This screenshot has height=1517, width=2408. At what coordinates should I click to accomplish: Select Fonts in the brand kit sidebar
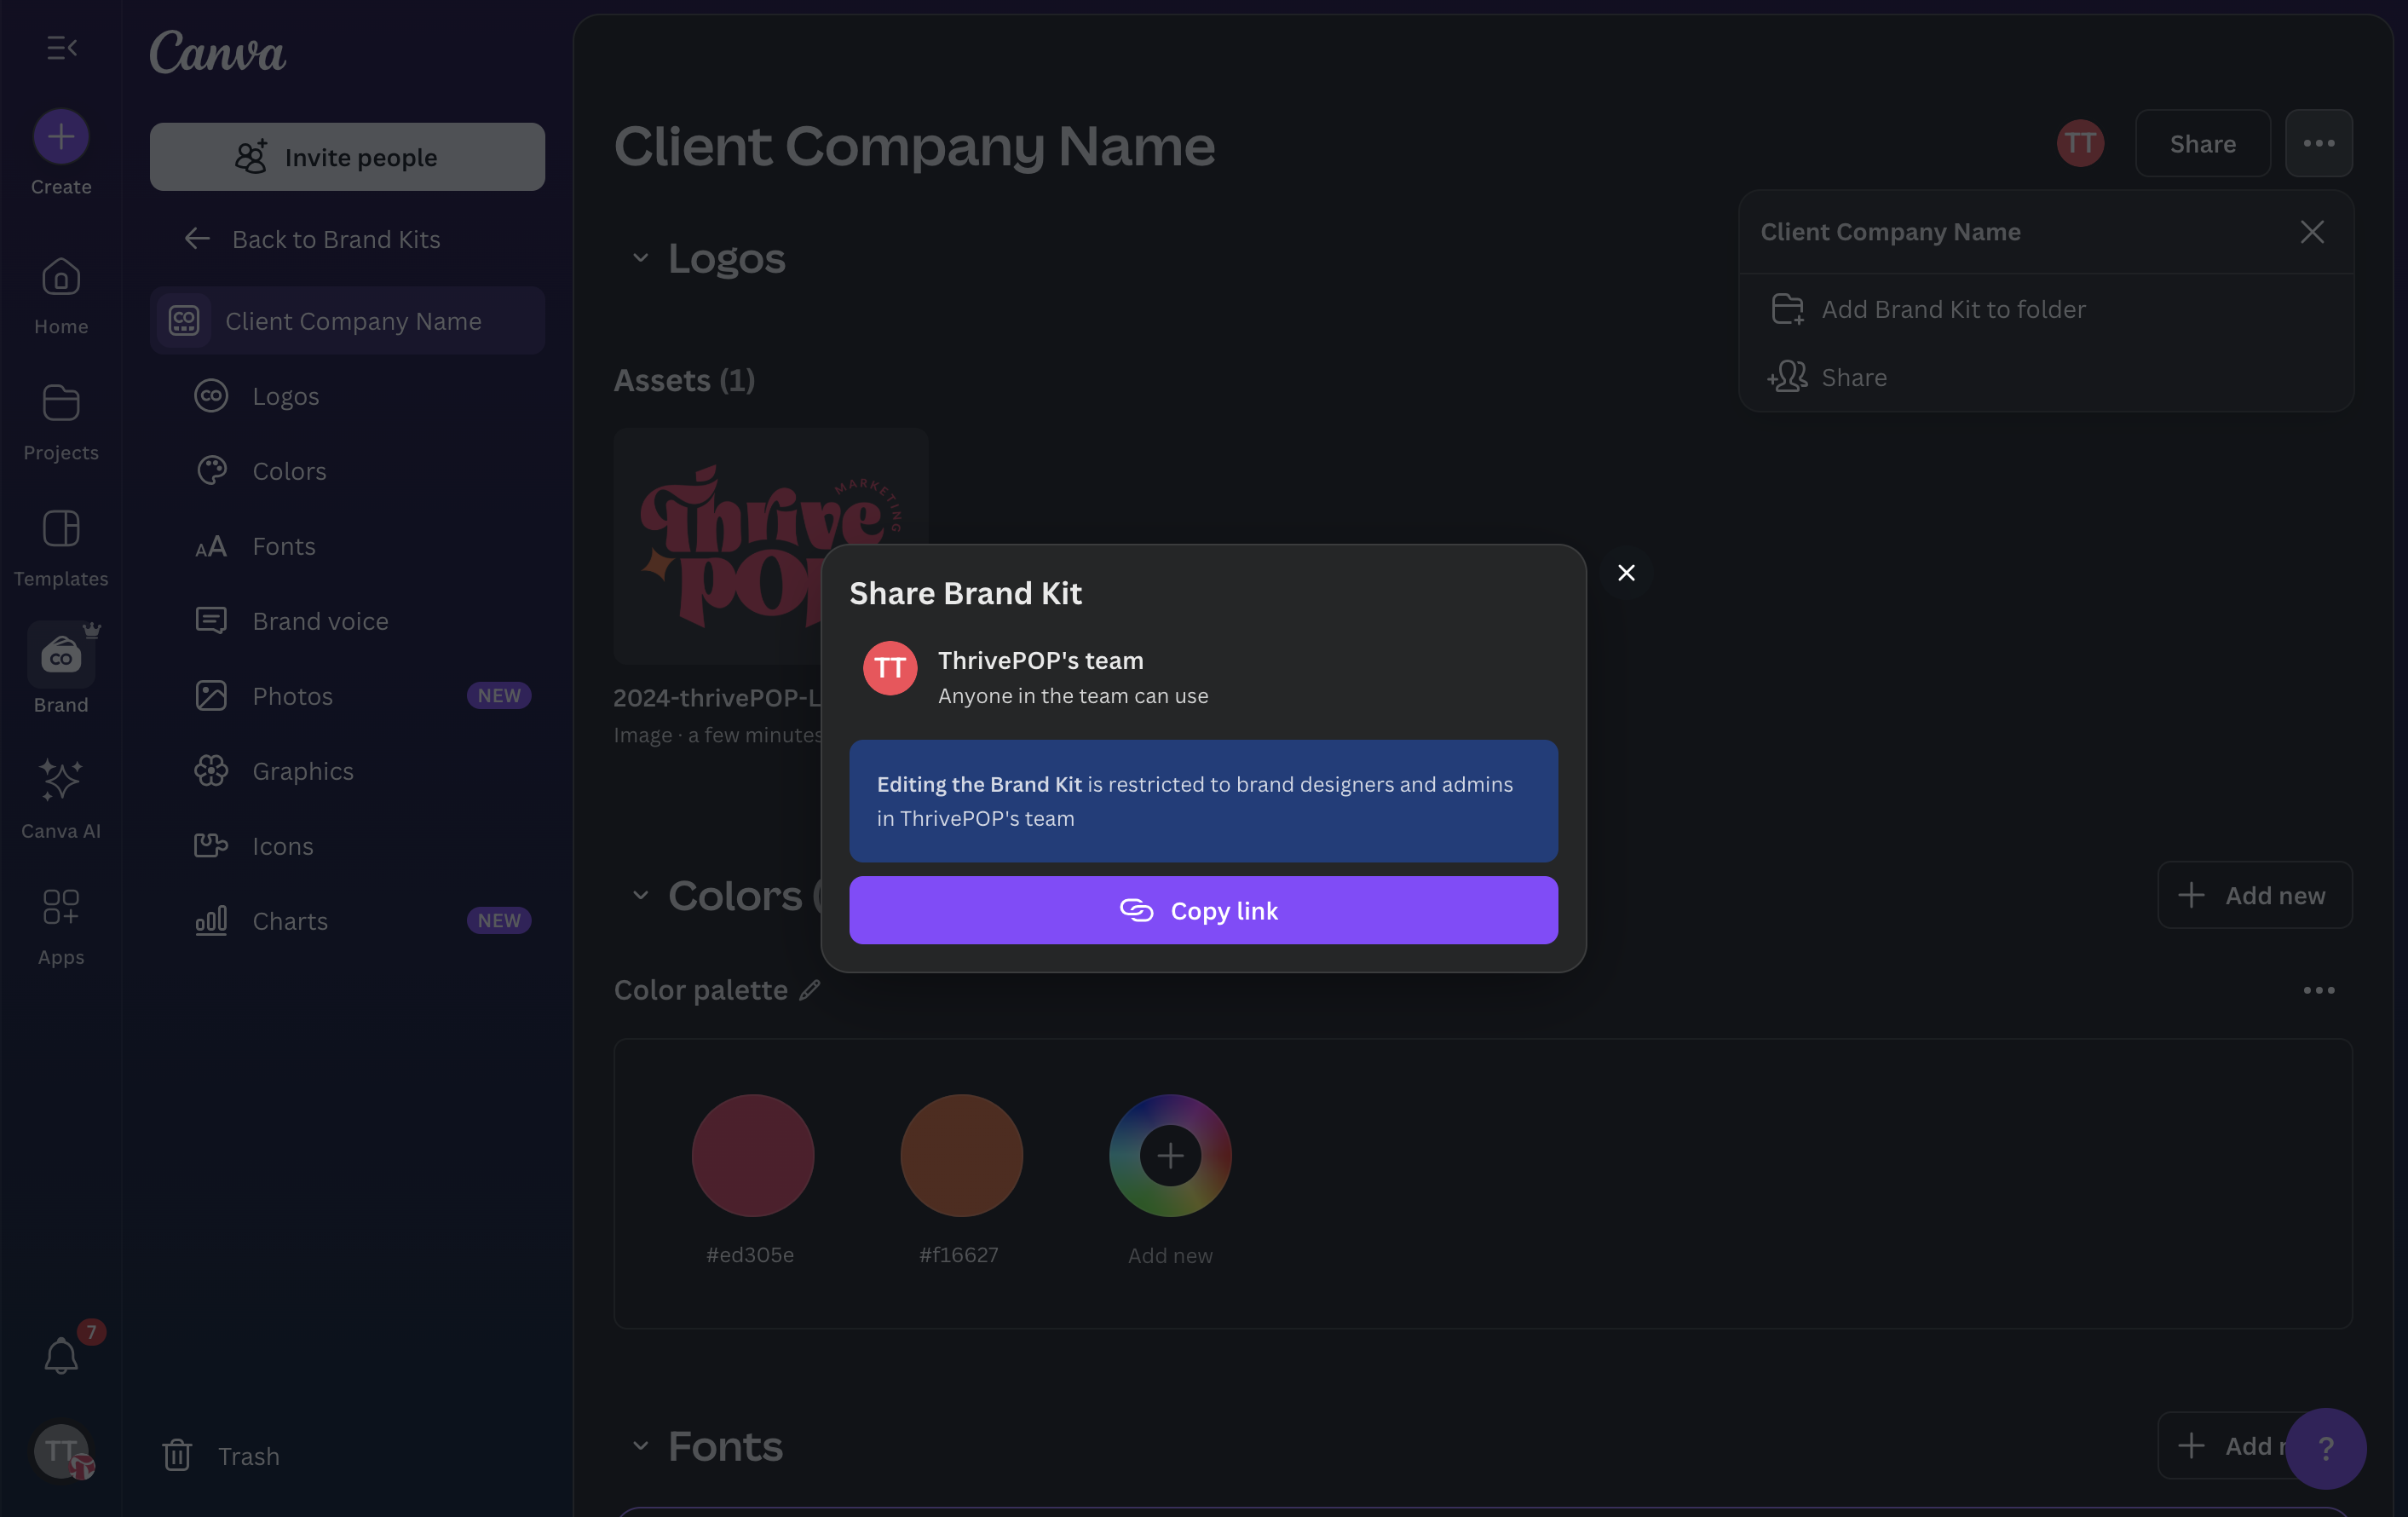(347, 546)
